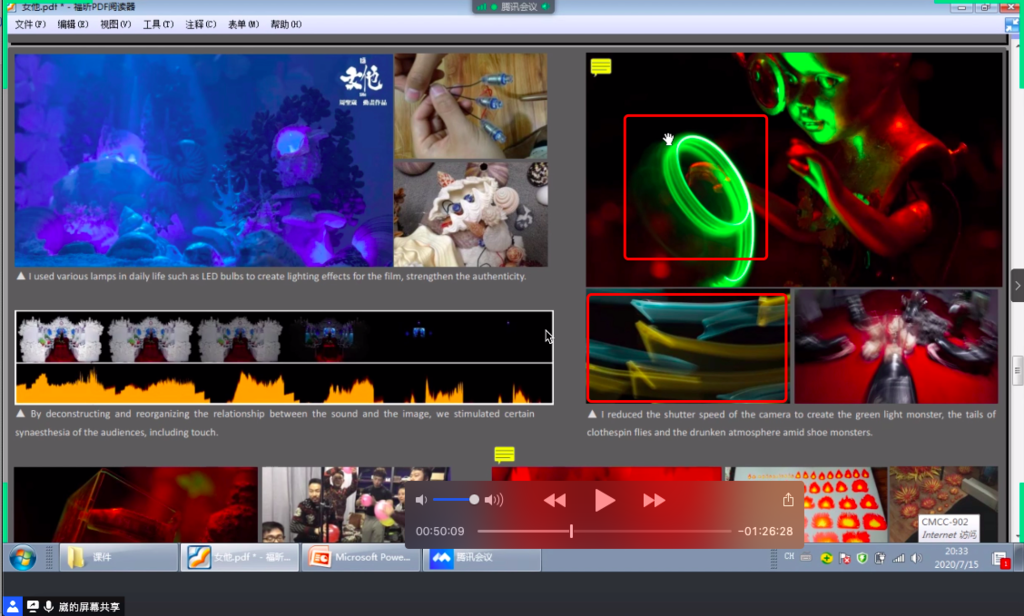Click the keyboard icon in the system tray
Viewport: 1024px width, 616px height.
click(807, 558)
